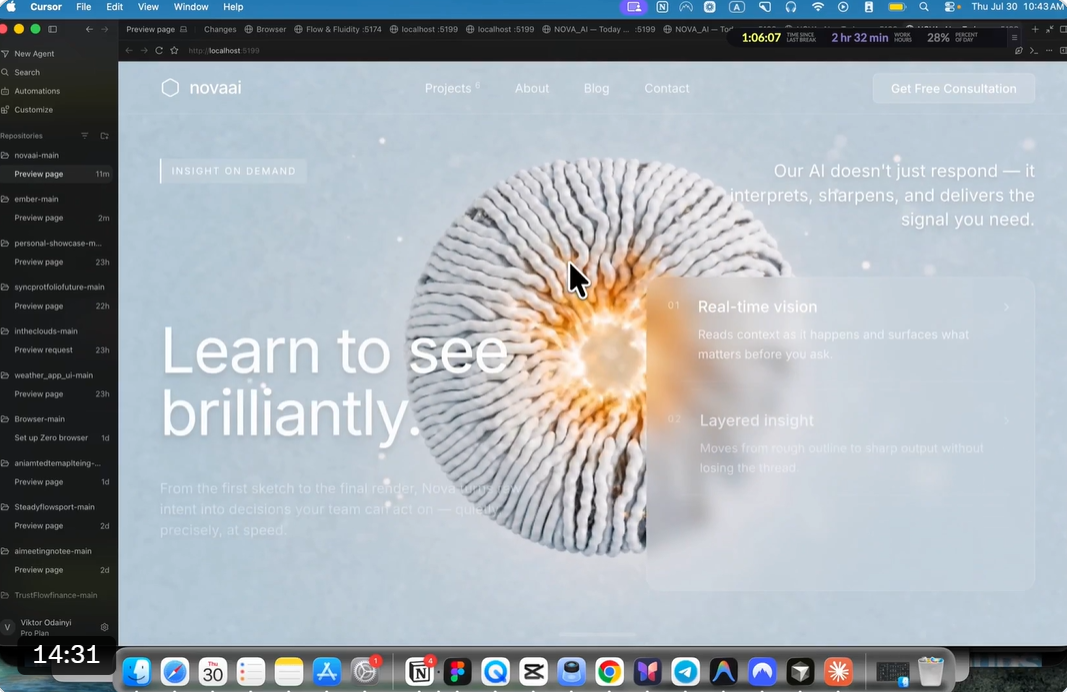This screenshot has width=1067, height=692.
Task: Click the Repositories filter icon
Action: point(84,135)
